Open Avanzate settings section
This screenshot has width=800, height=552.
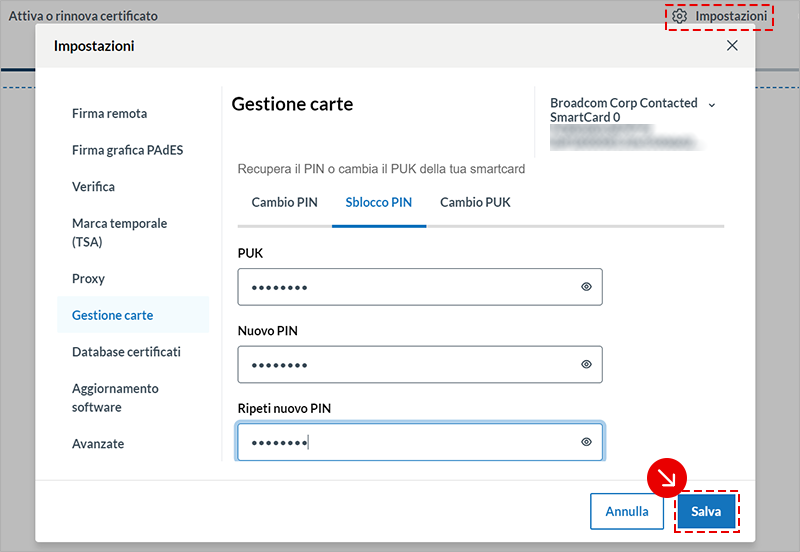click(98, 443)
